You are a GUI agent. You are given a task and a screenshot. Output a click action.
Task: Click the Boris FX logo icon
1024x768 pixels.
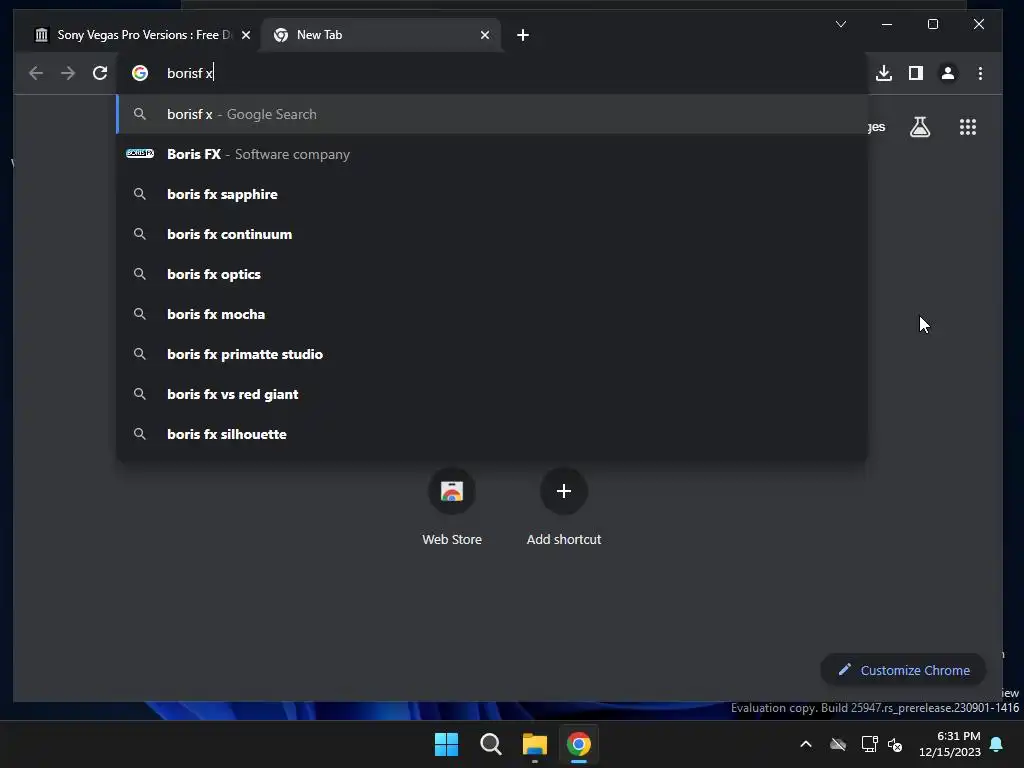(140, 153)
